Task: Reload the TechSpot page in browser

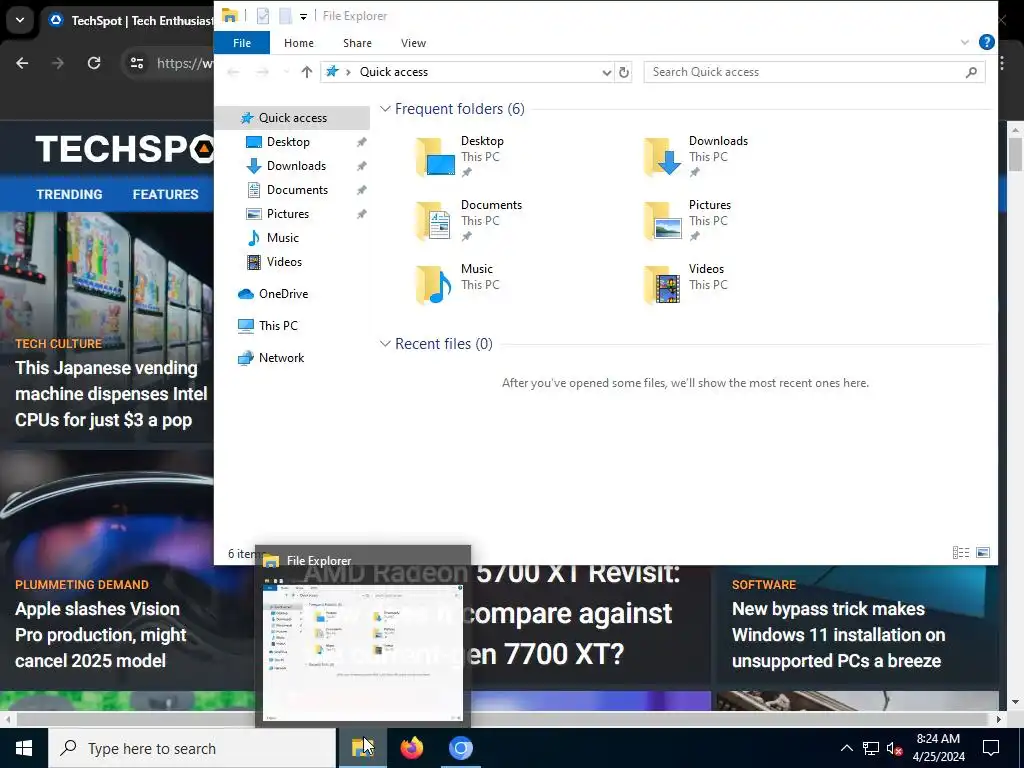Action: point(94,63)
